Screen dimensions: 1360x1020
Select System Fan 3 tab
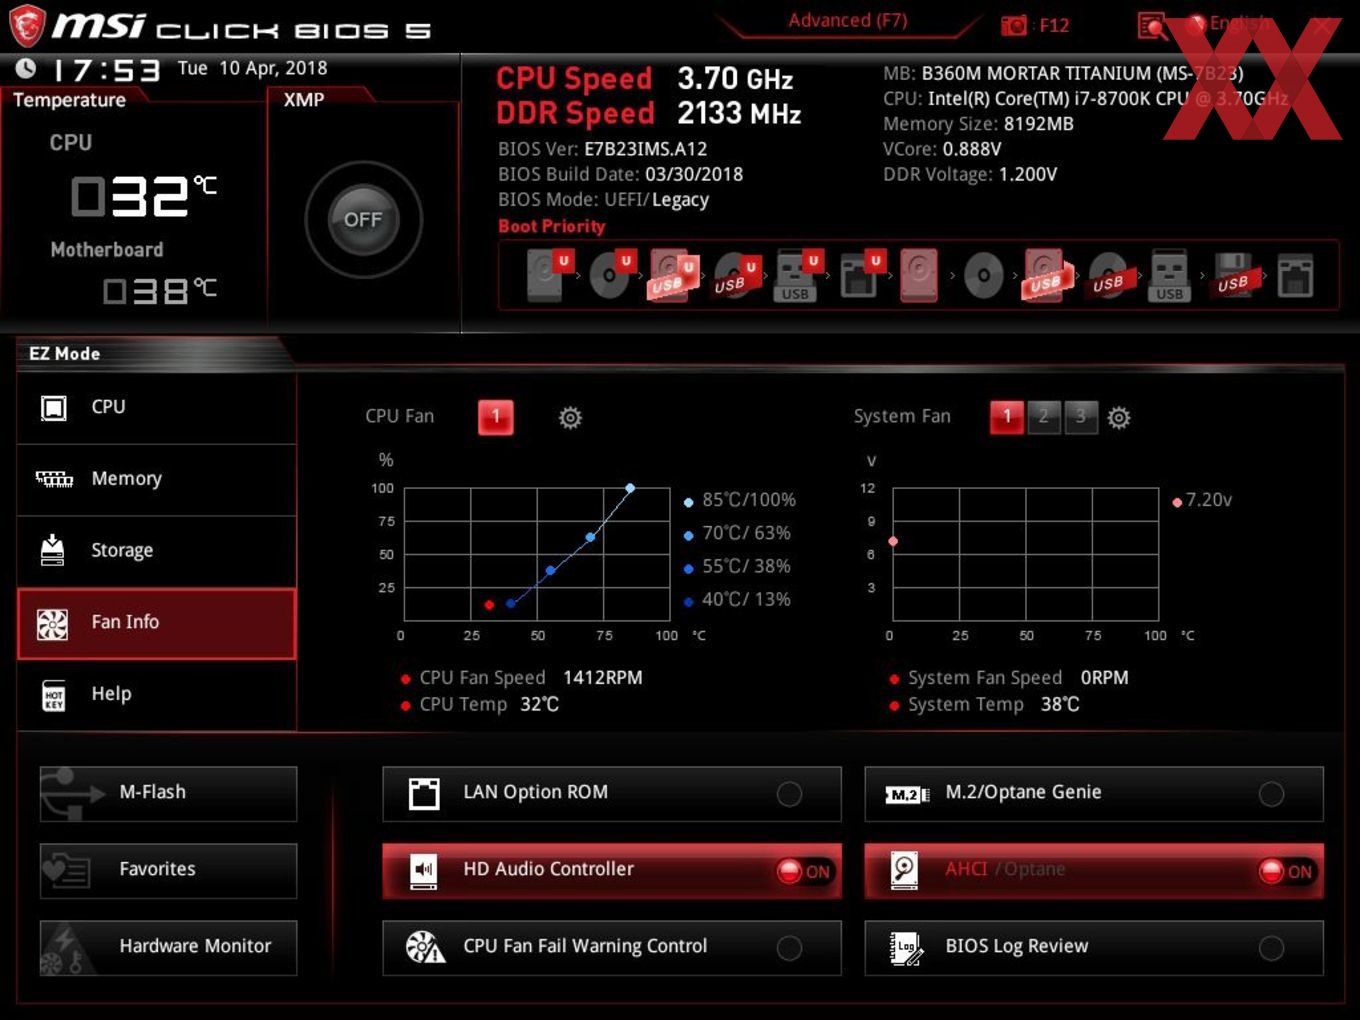pyautogui.click(x=1080, y=417)
